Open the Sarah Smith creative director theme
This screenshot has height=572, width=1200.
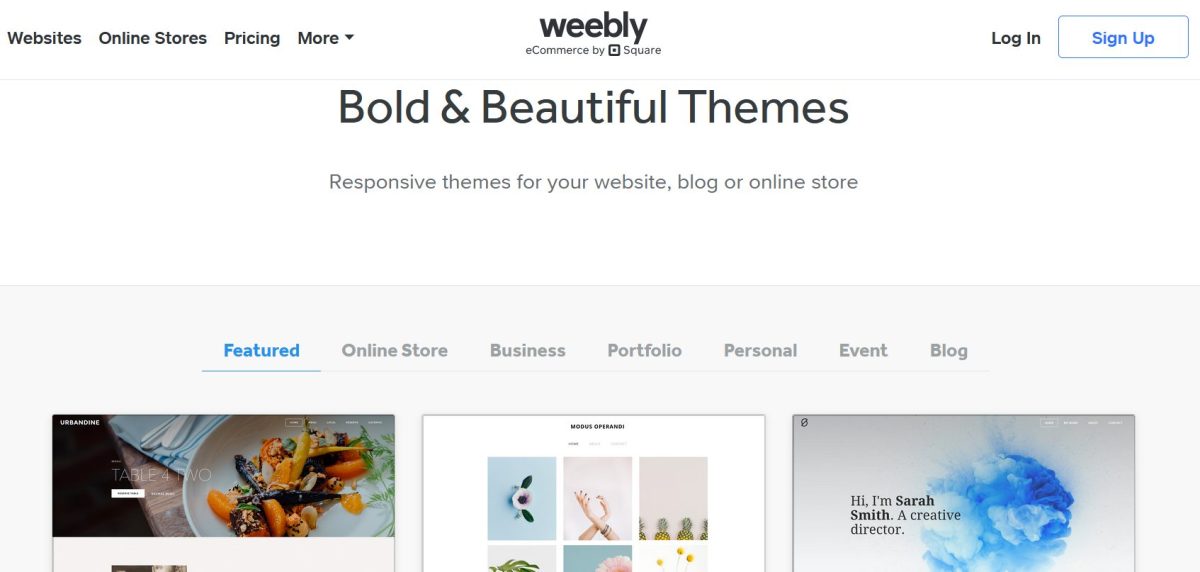click(x=963, y=492)
